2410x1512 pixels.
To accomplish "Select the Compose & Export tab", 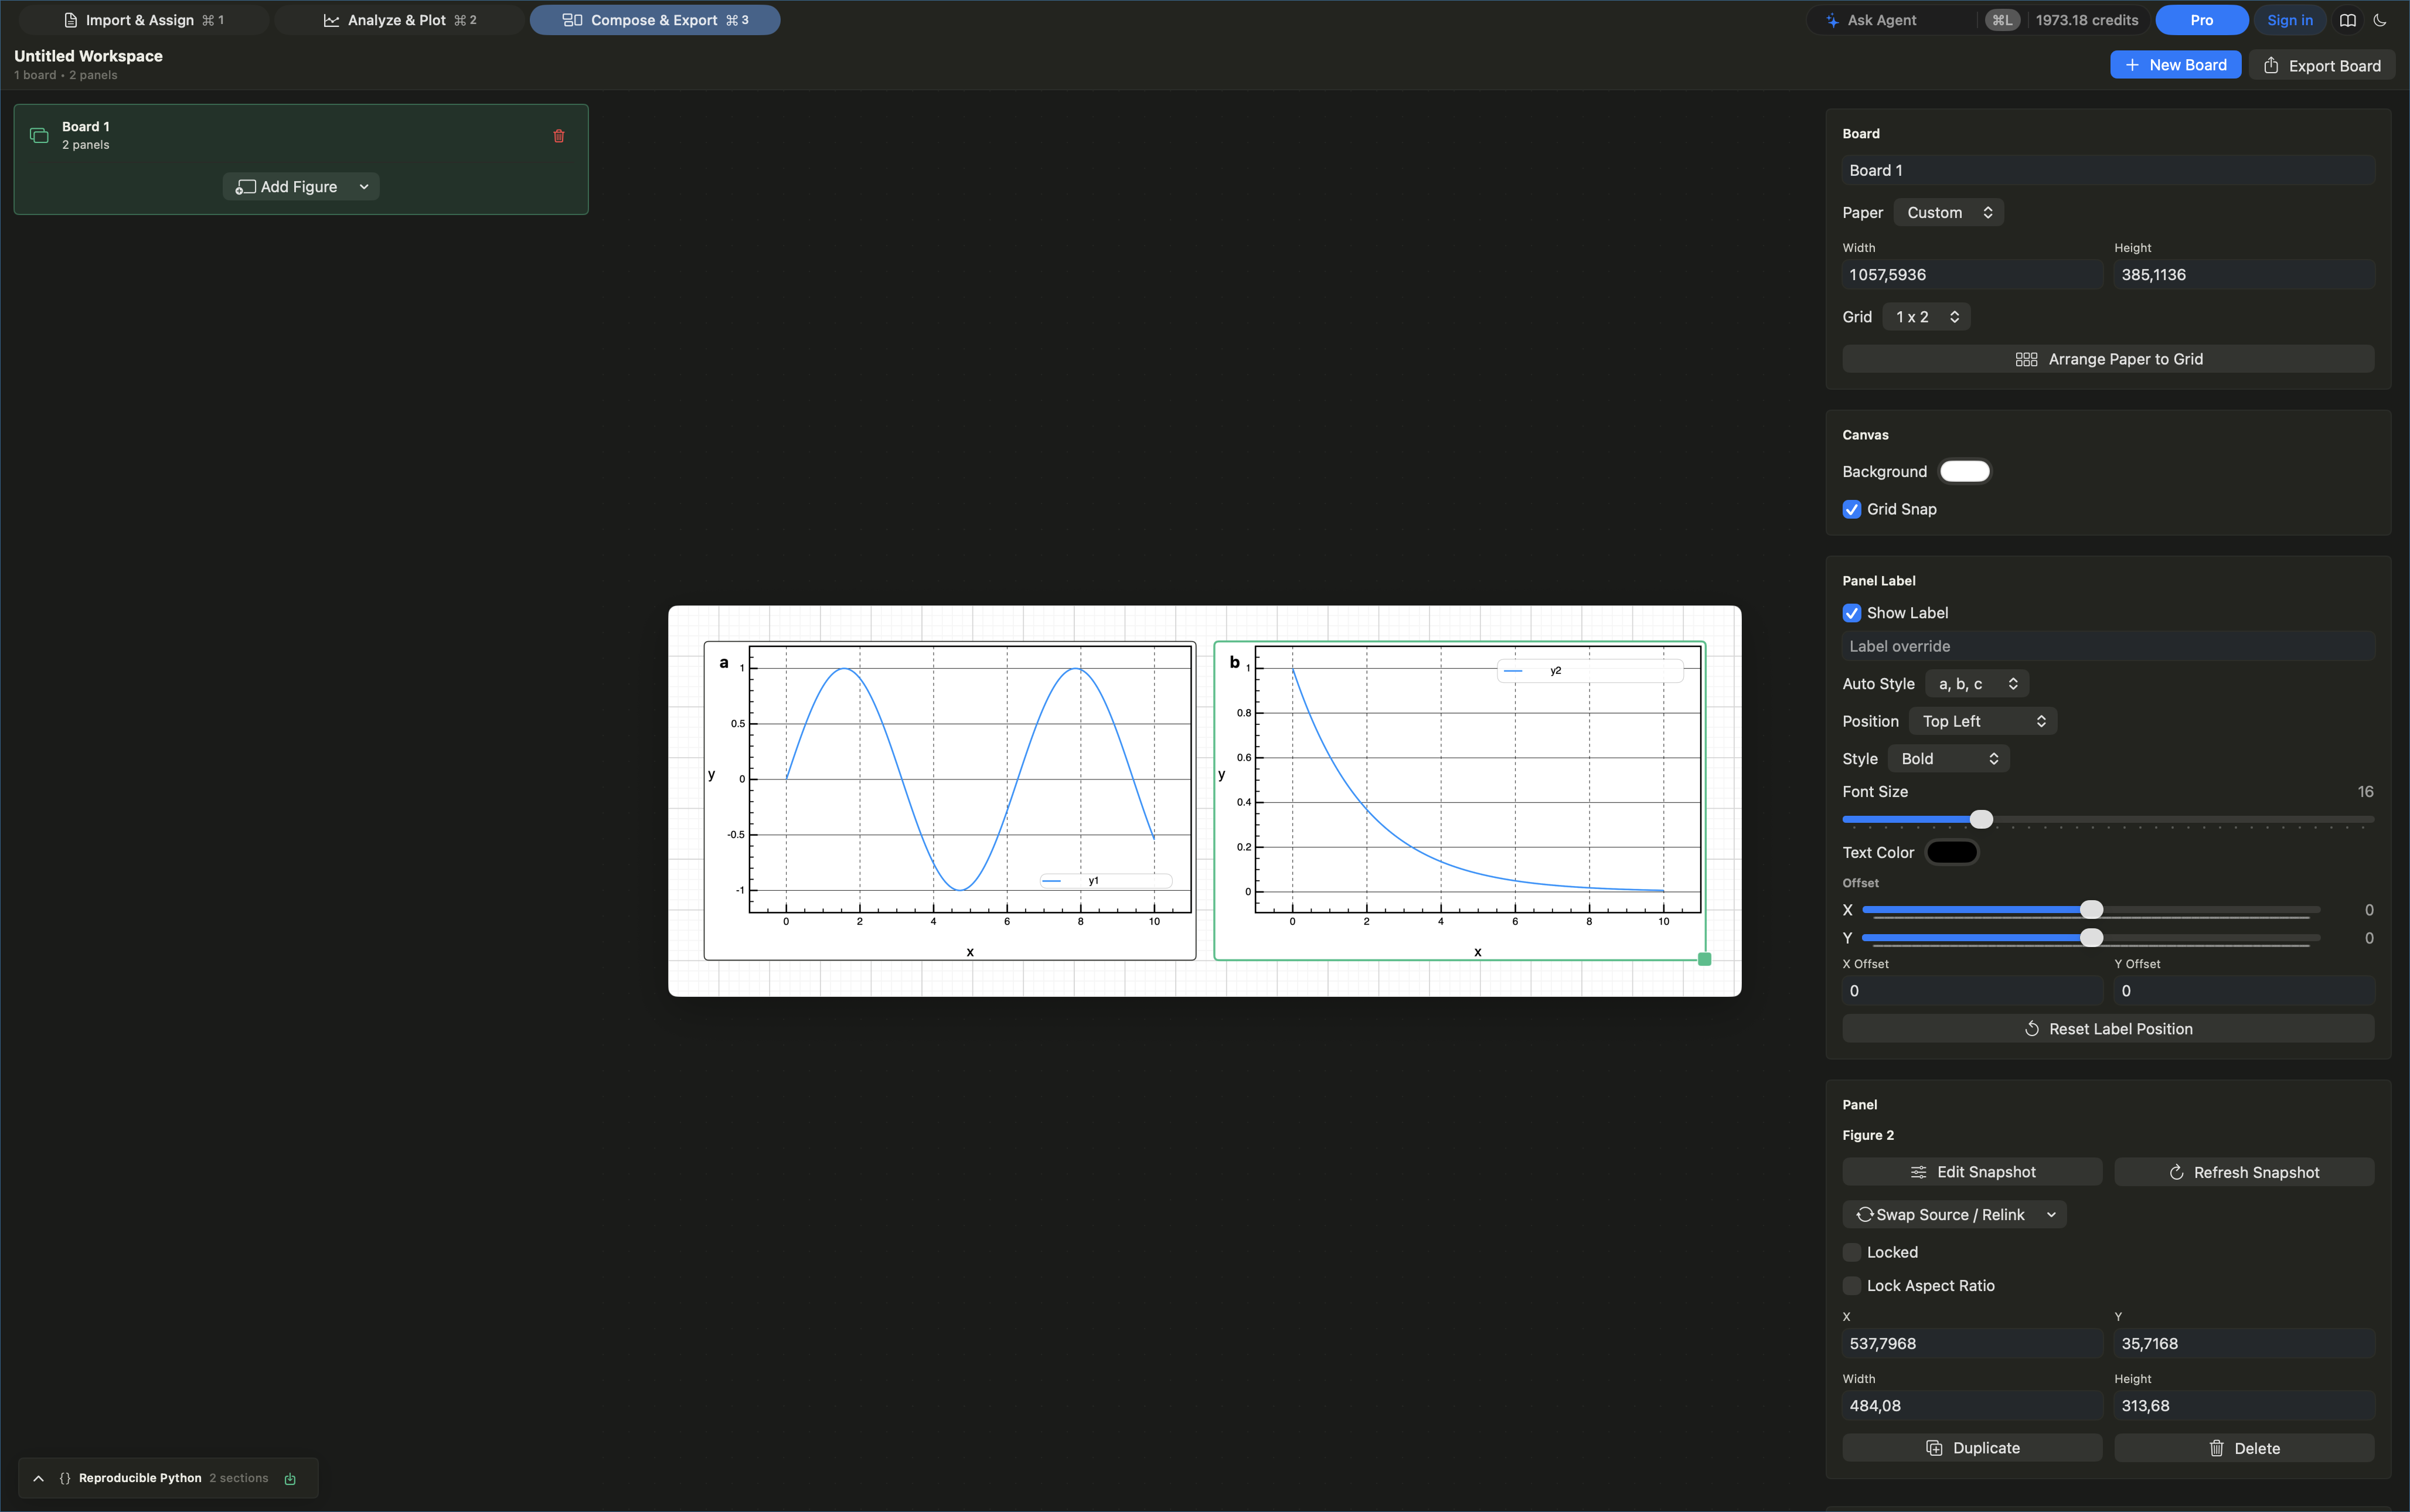I will coord(655,20).
